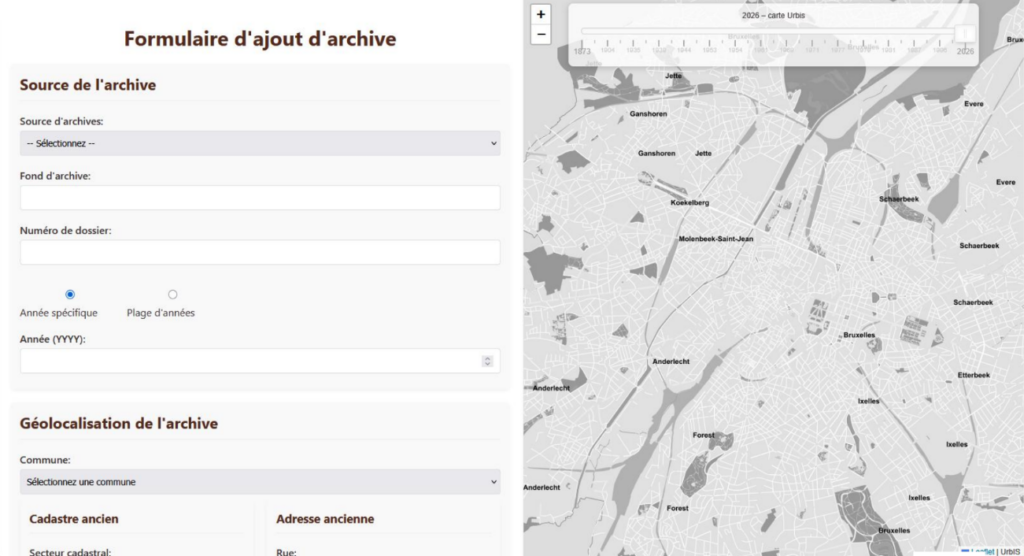Click the Koekelberg label on the map
This screenshot has height=556, width=1024.
coord(689,203)
